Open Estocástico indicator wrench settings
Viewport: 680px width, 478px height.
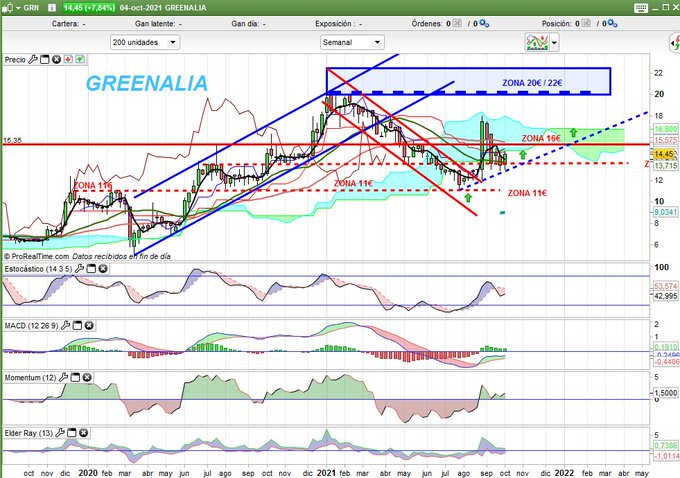tap(79, 269)
